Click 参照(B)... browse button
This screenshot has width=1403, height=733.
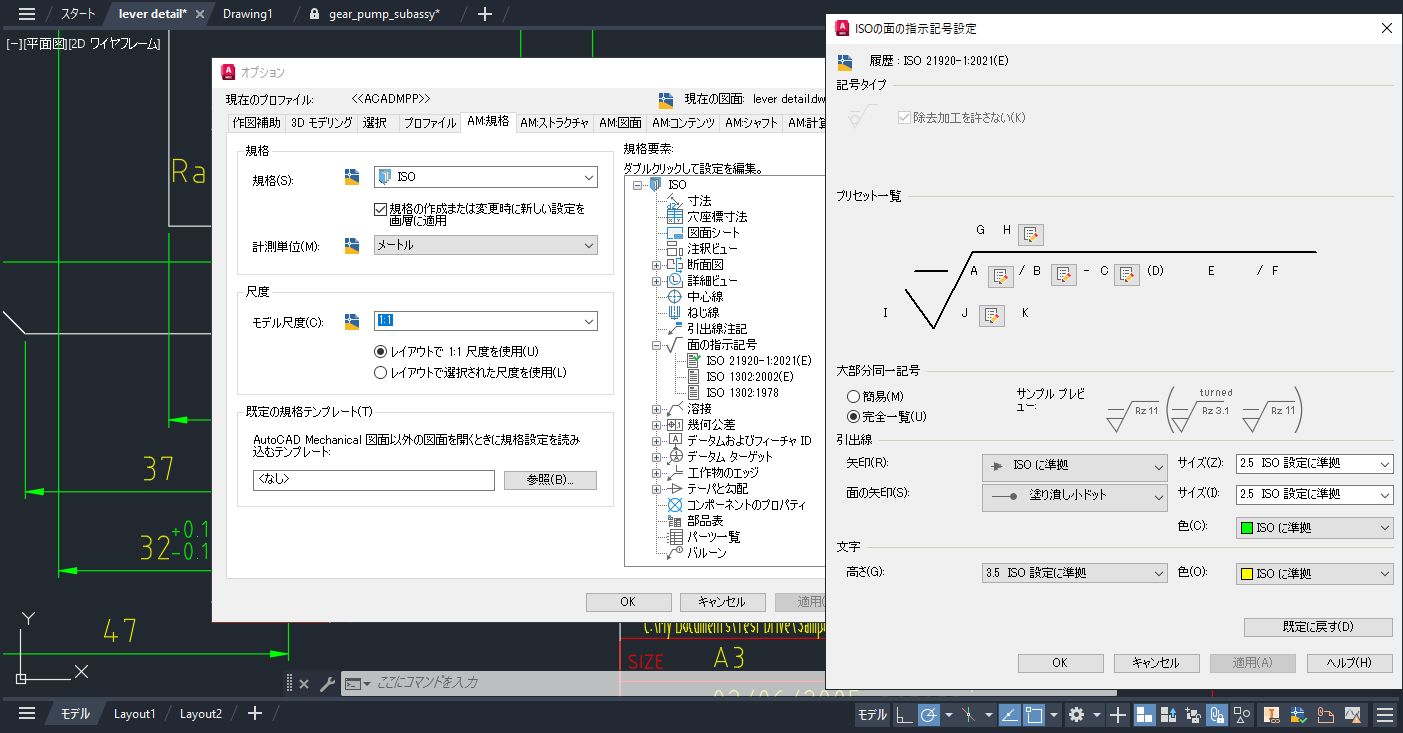(x=550, y=480)
